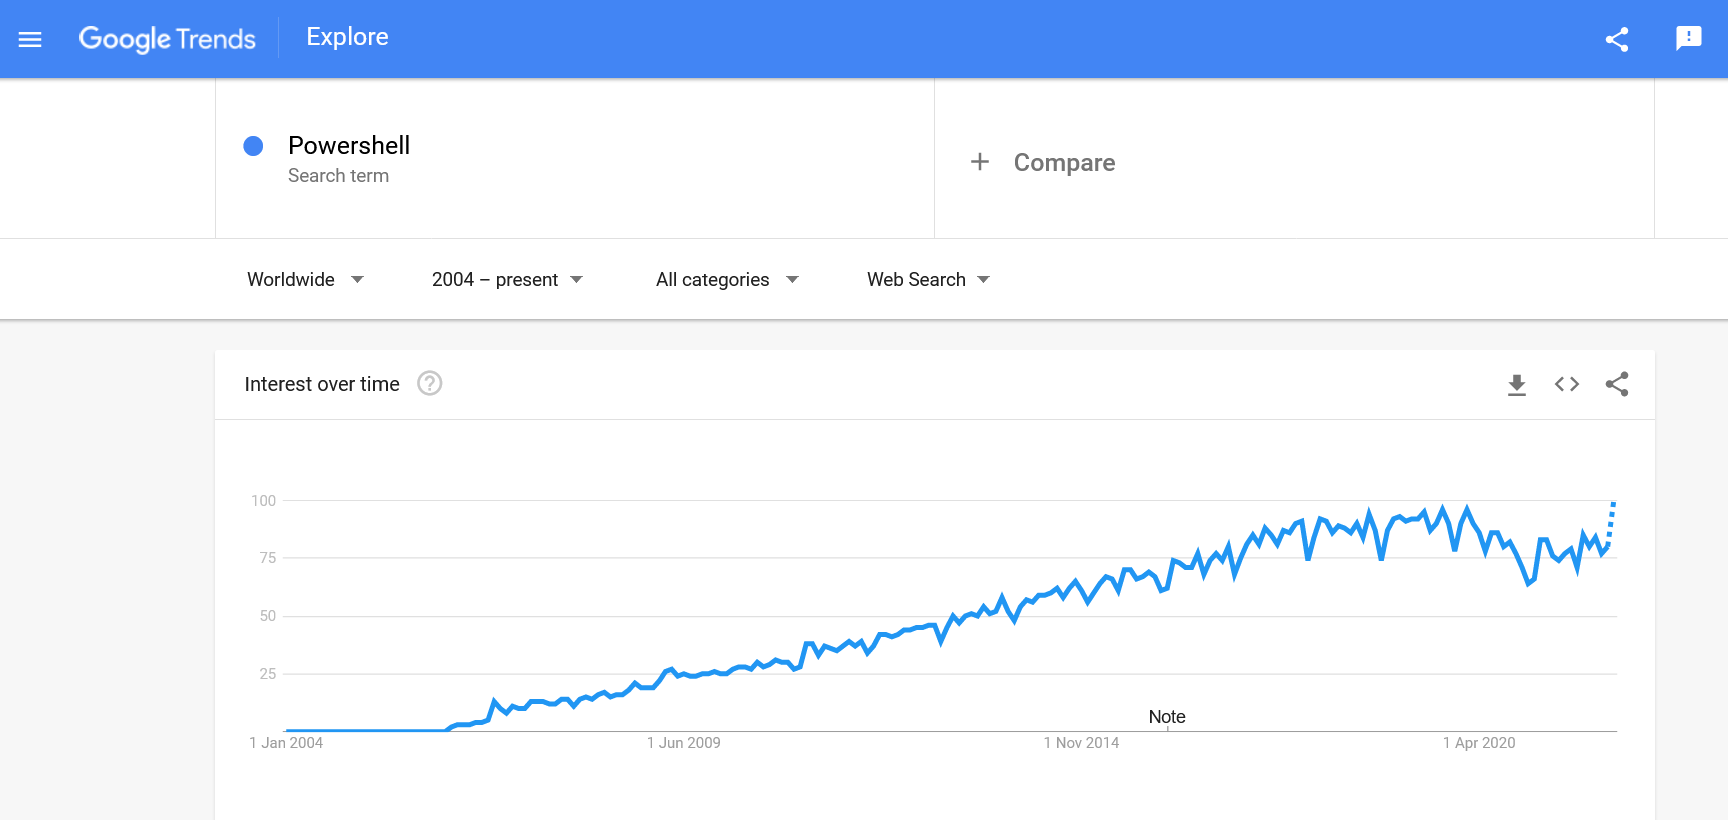Click the blue Powershell color dot

pos(254,146)
